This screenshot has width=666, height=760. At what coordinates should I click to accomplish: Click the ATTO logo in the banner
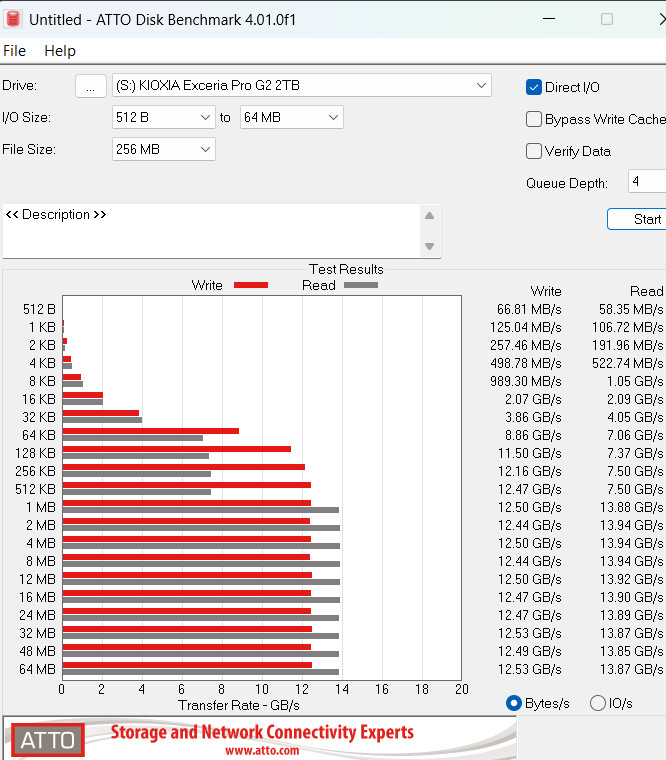(x=48, y=741)
